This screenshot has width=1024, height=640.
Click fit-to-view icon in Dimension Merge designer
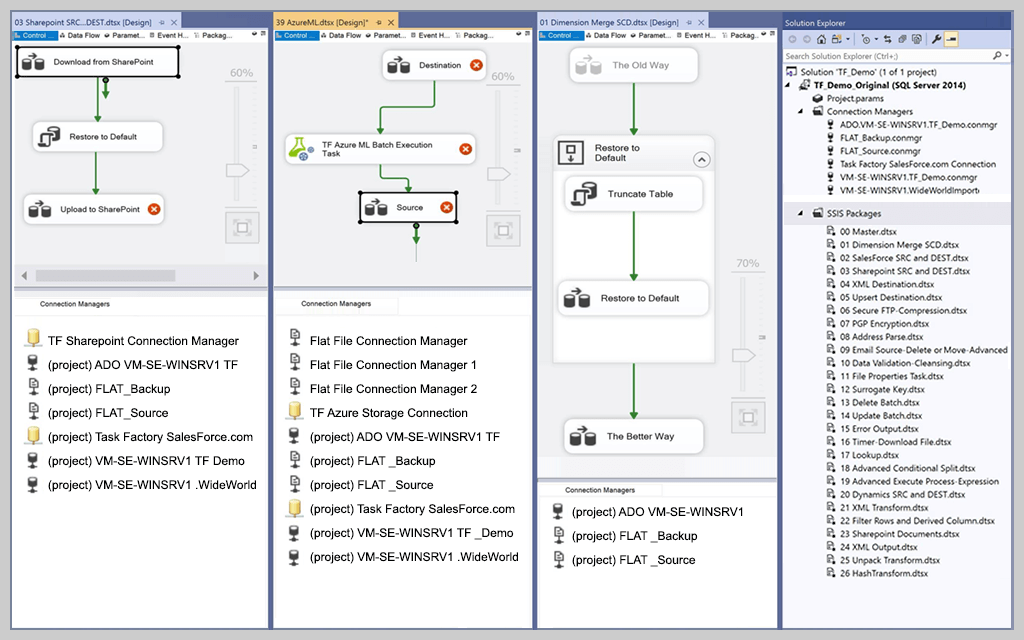[748, 417]
